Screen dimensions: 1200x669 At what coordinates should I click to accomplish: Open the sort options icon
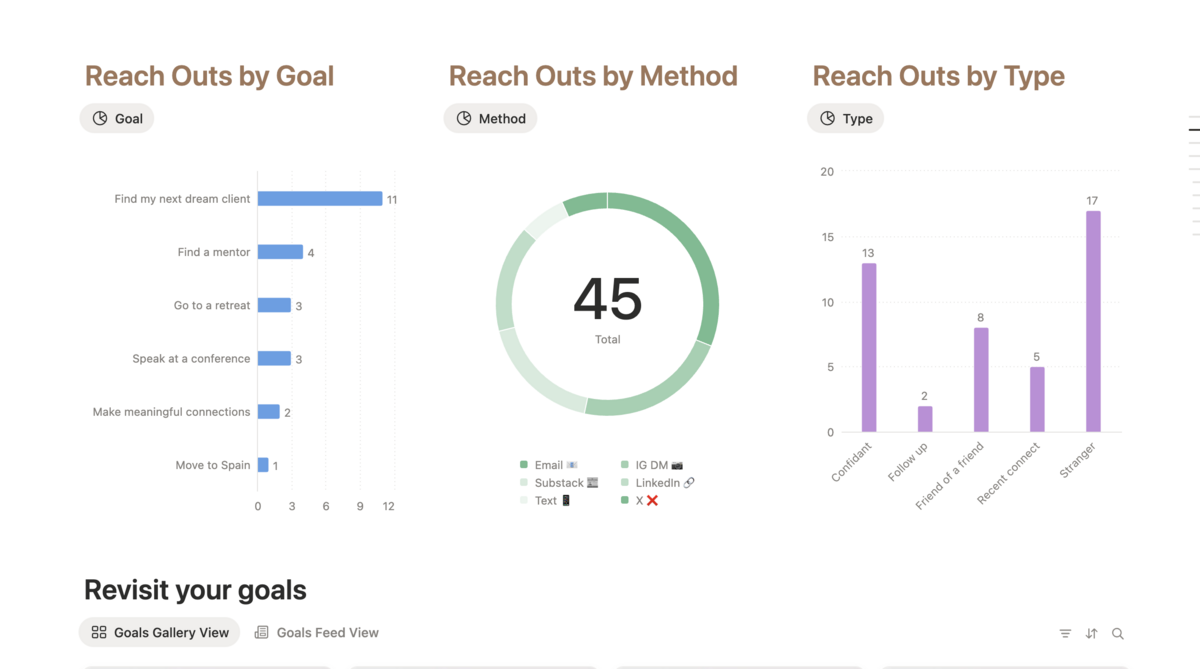(x=1091, y=633)
